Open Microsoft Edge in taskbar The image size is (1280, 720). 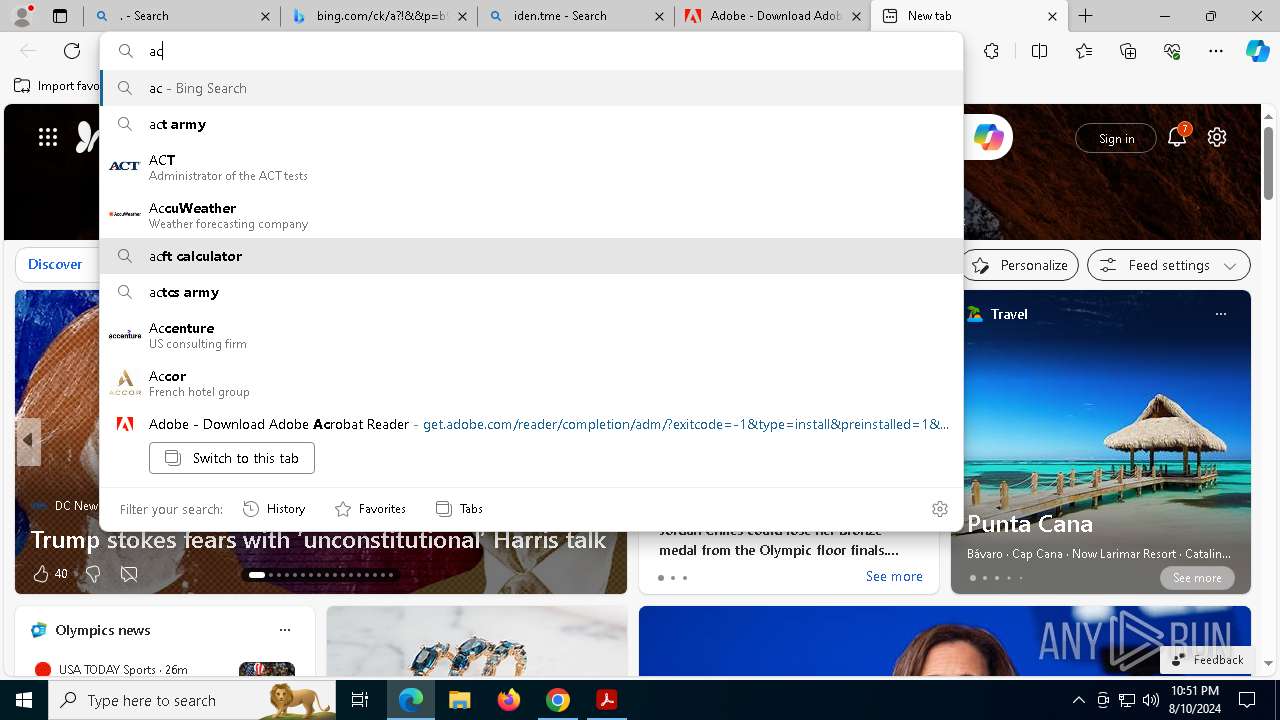tap(411, 700)
